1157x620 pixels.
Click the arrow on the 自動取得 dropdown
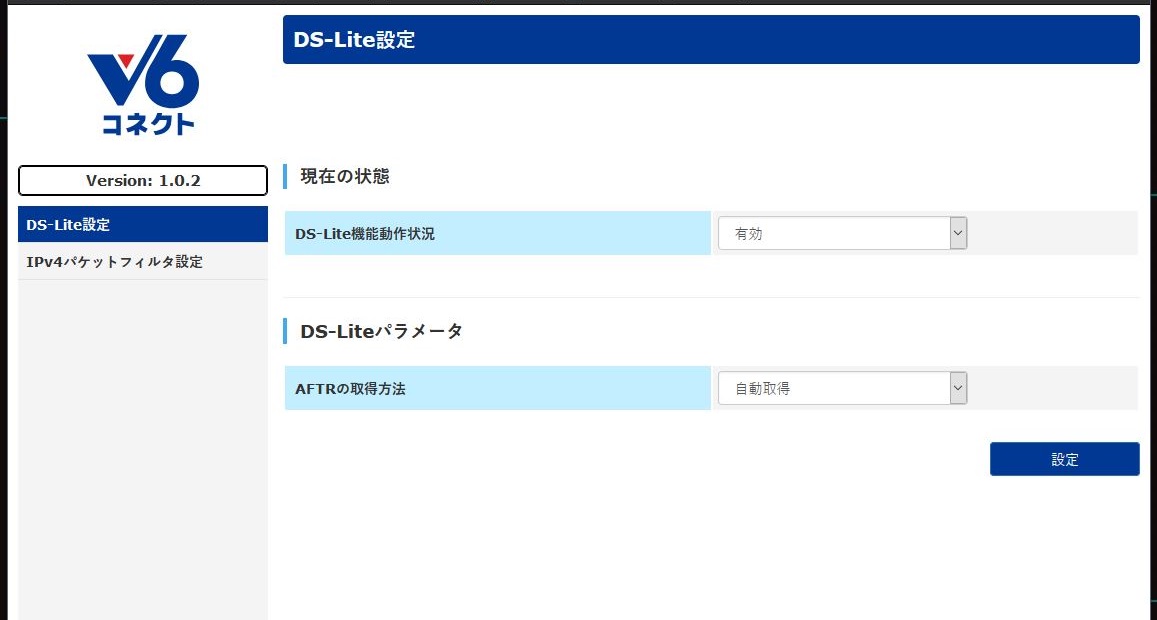click(958, 388)
